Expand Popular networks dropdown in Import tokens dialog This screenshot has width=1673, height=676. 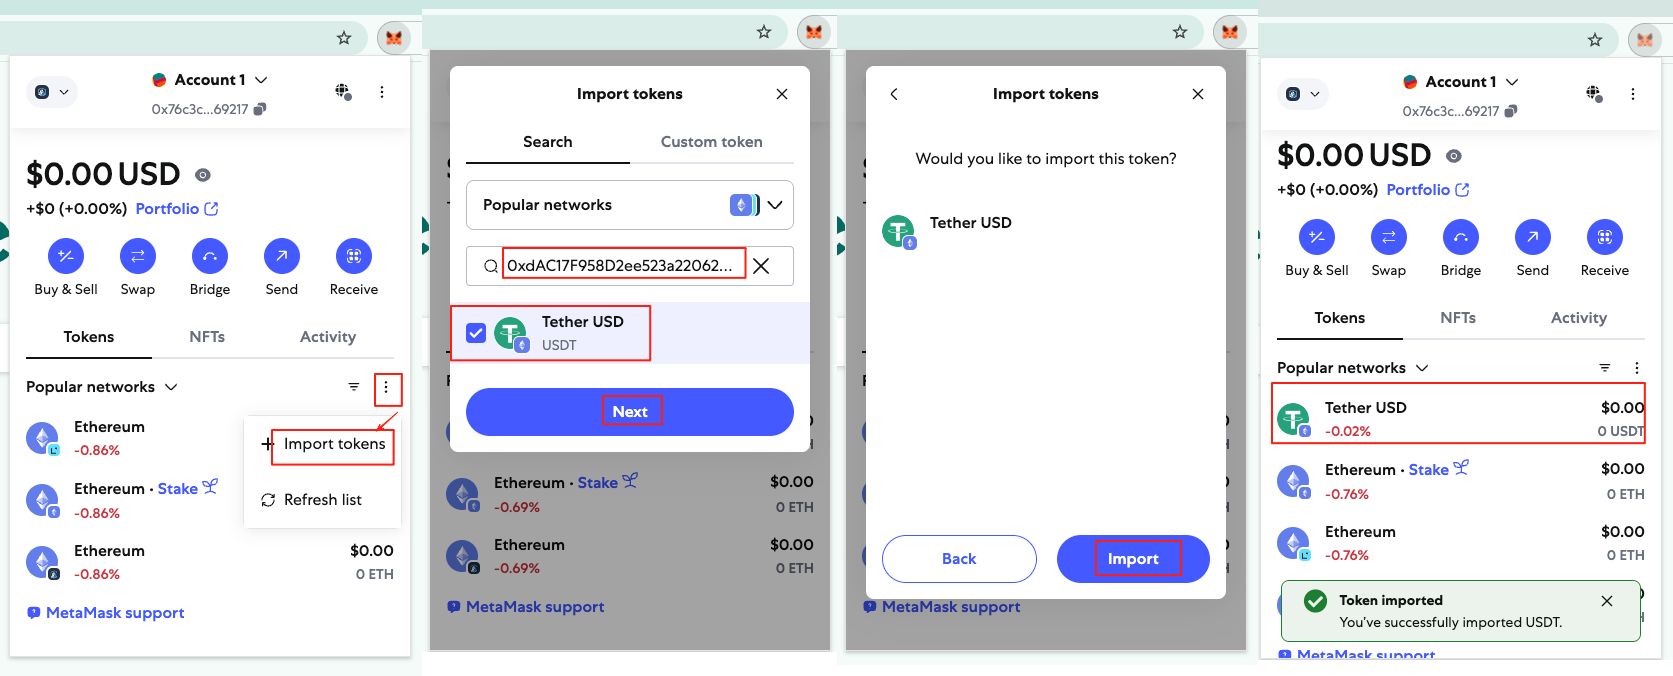coord(630,205)
